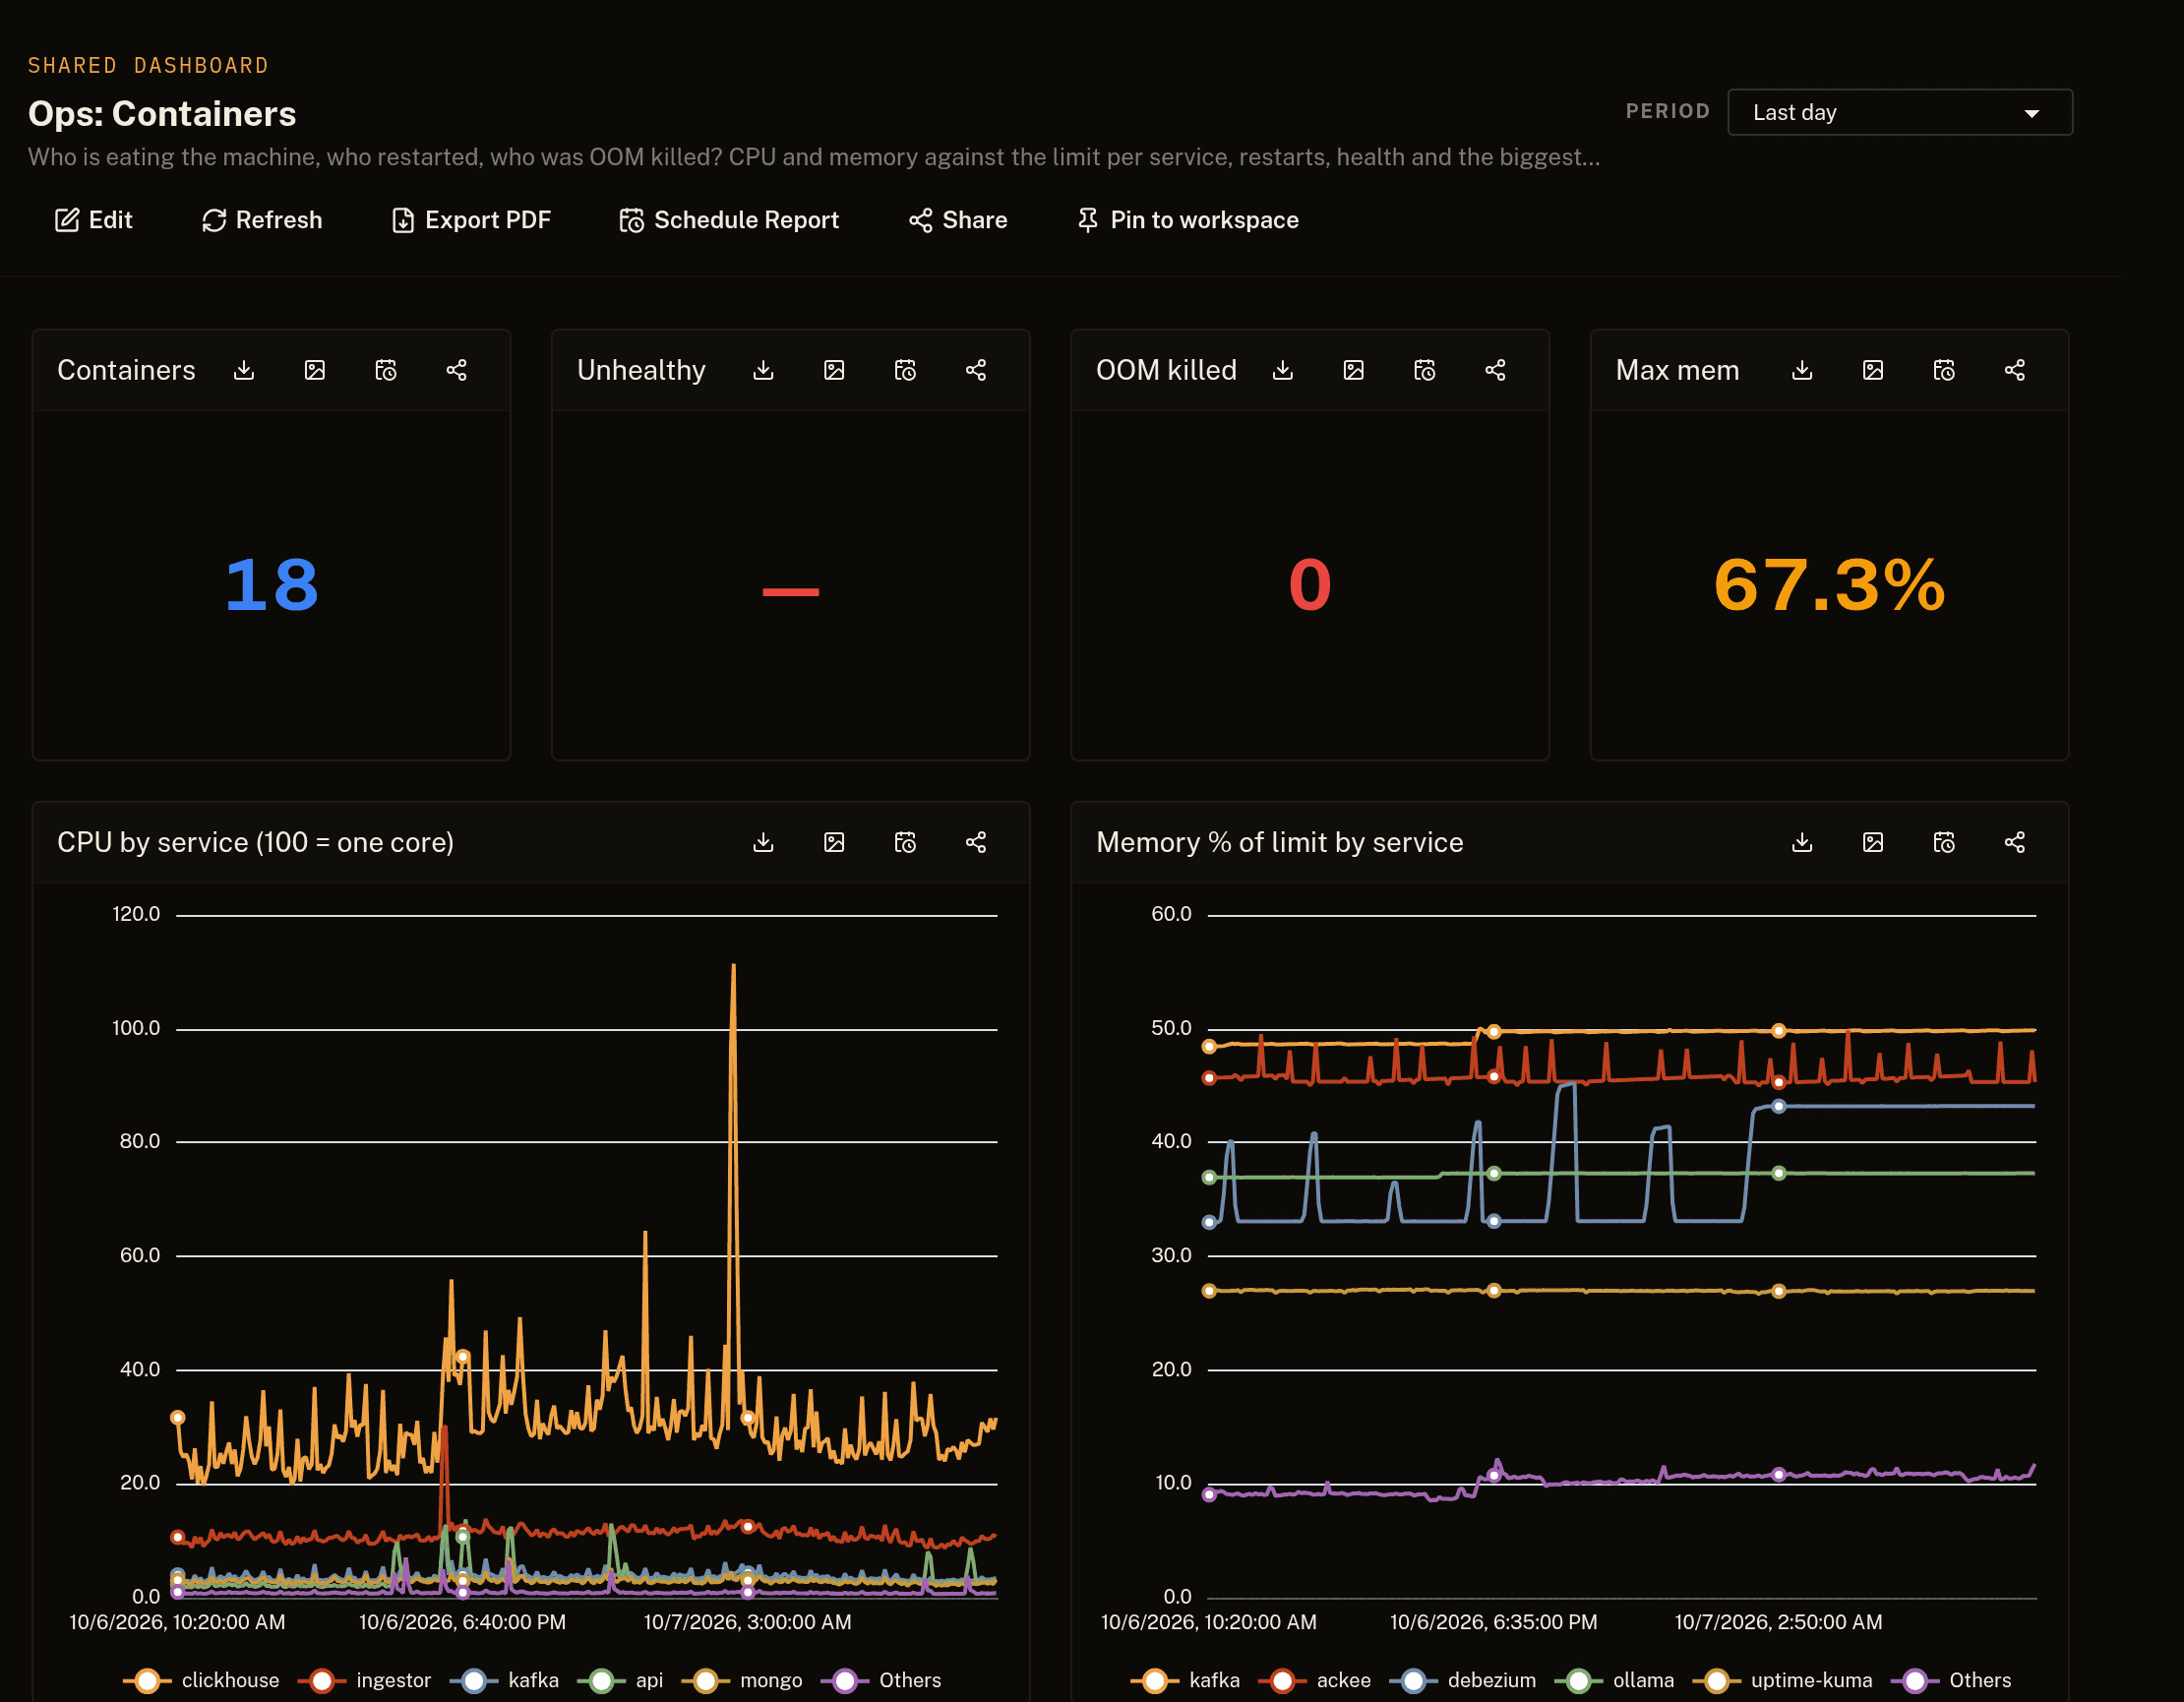
Task: Share the whole dashboard
Action: click(x=958, y=220)
